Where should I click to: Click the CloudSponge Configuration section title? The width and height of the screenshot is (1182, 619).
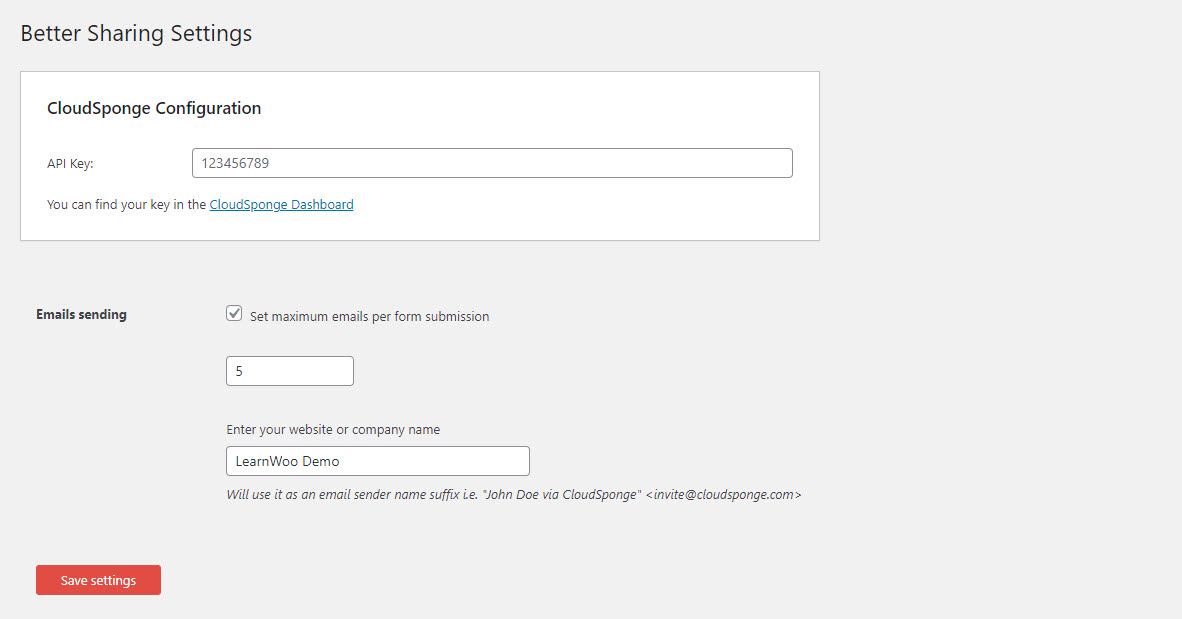pos(154,108)
